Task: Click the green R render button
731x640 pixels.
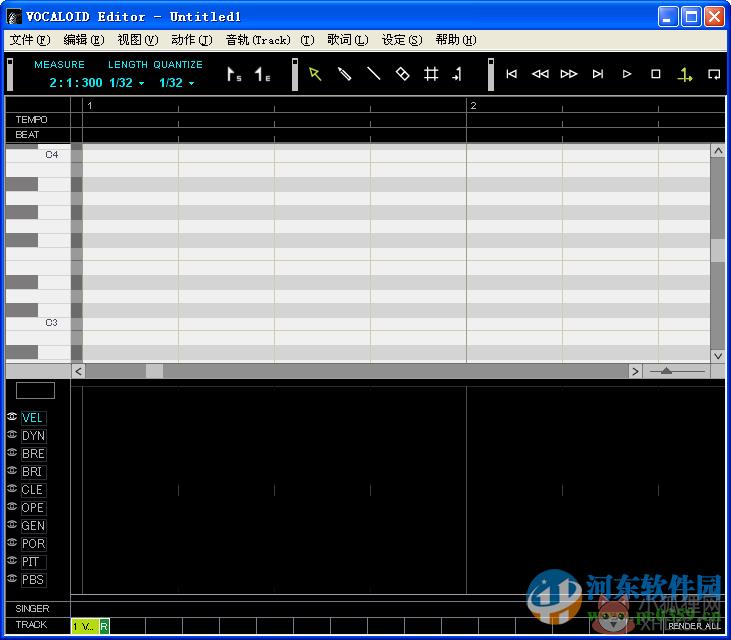Action: pos(104,626)
